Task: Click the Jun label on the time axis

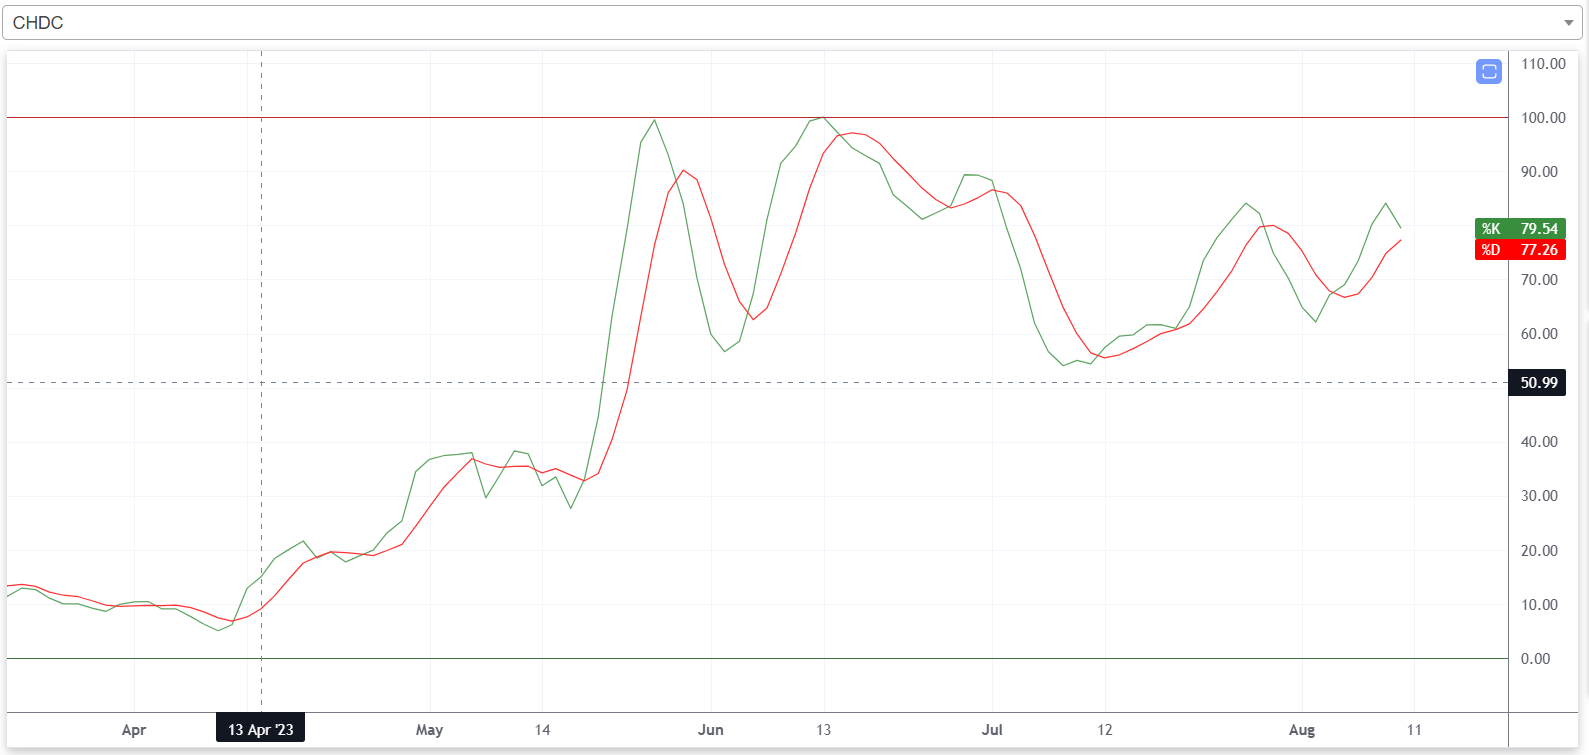Action: (710, 730)
